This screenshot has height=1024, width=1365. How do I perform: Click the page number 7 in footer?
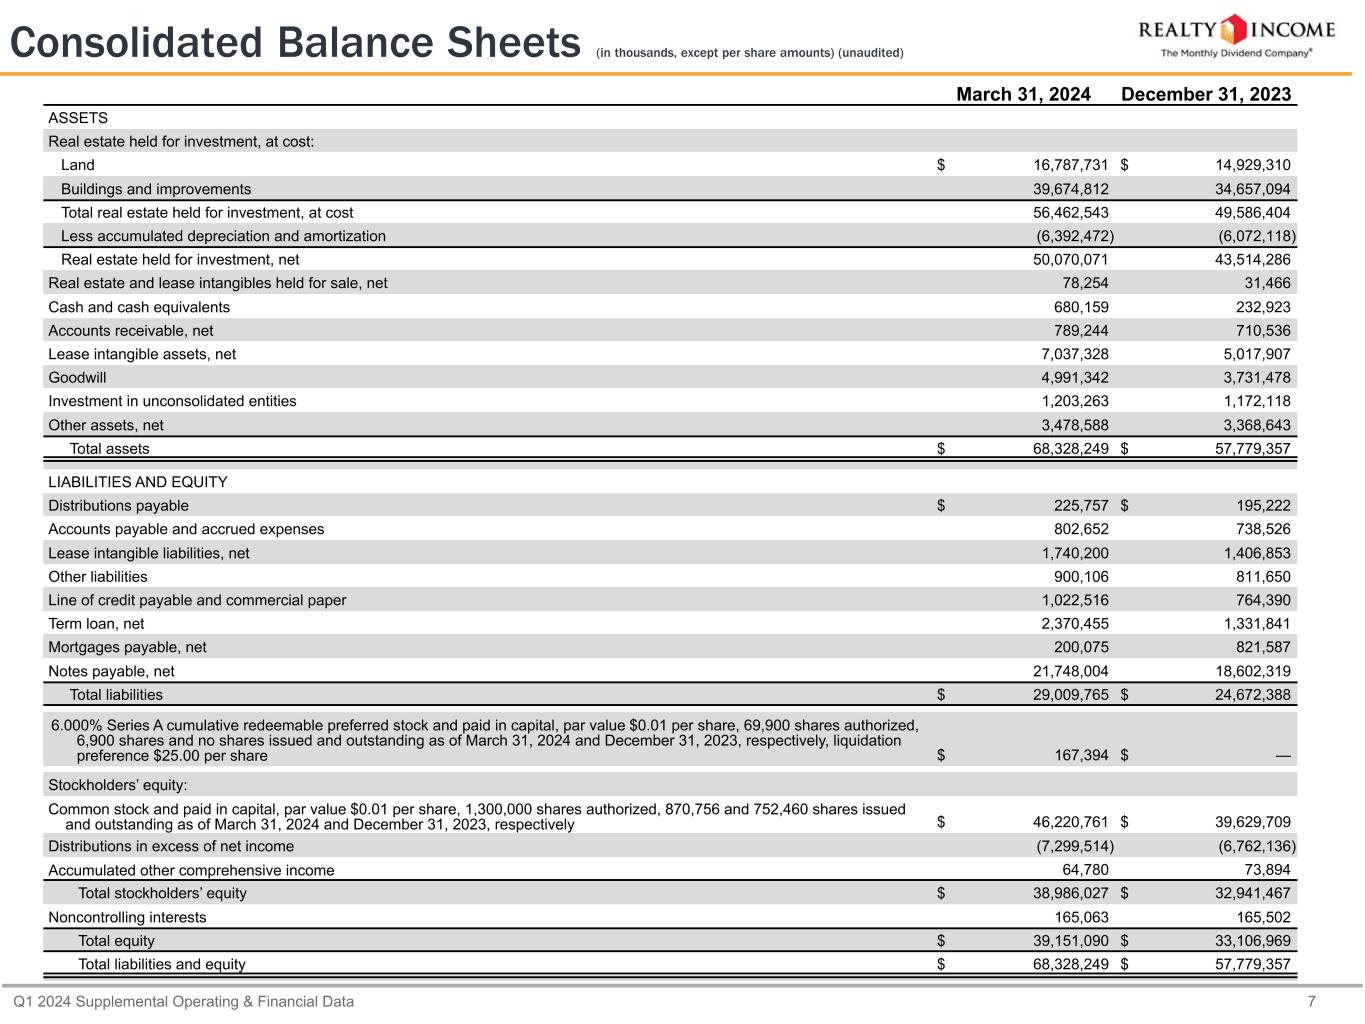[x=1311, y=1001]
